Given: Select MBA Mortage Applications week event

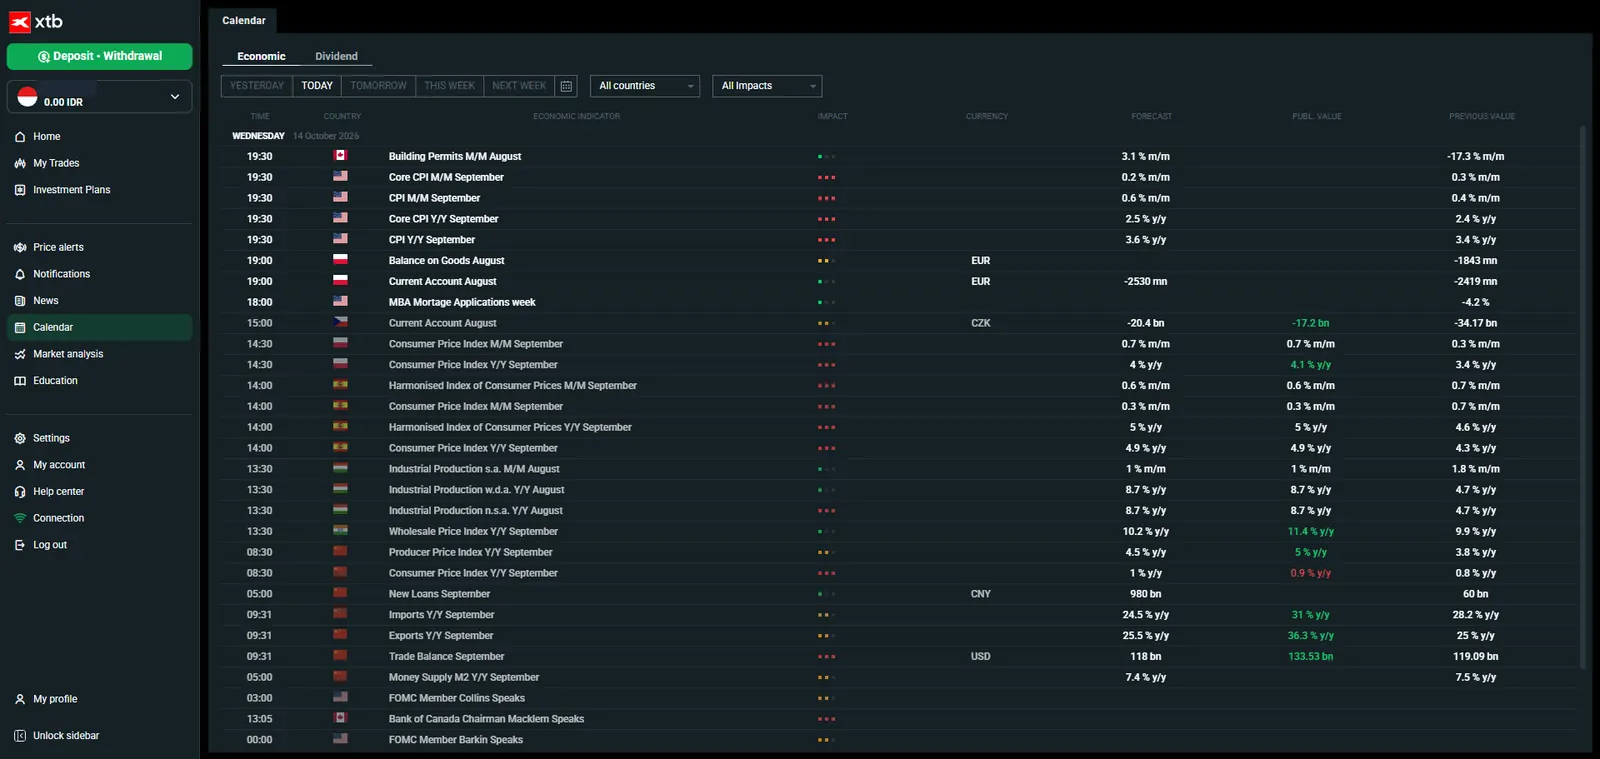Looking at the screenshot, I should 899,302.
